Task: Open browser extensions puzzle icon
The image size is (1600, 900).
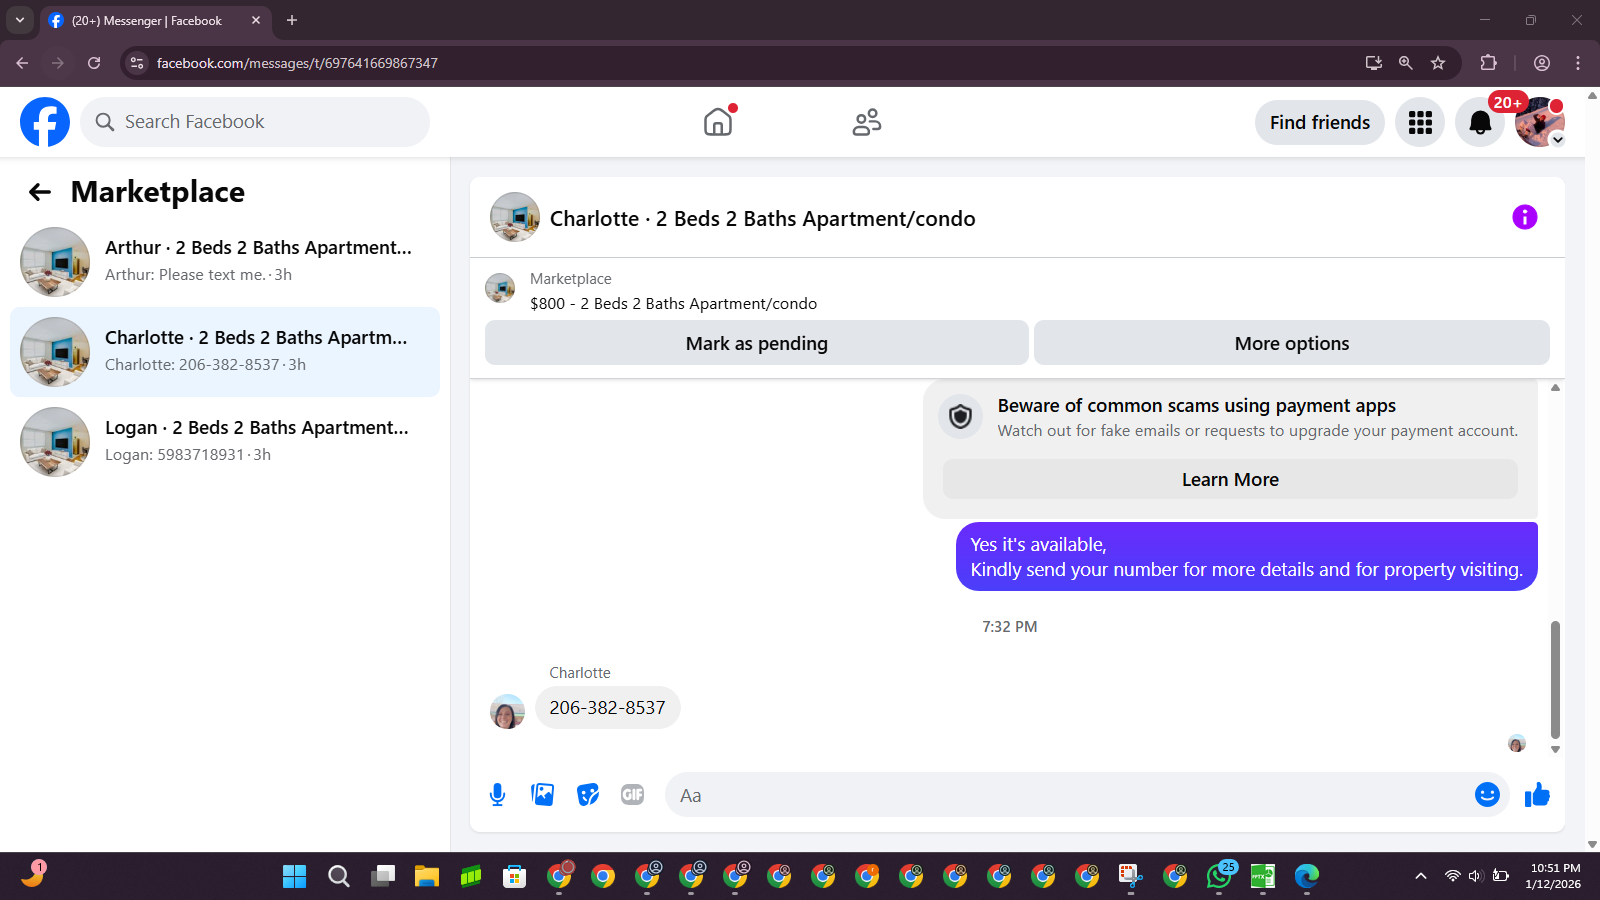Action: click(x=1488, y=63)
